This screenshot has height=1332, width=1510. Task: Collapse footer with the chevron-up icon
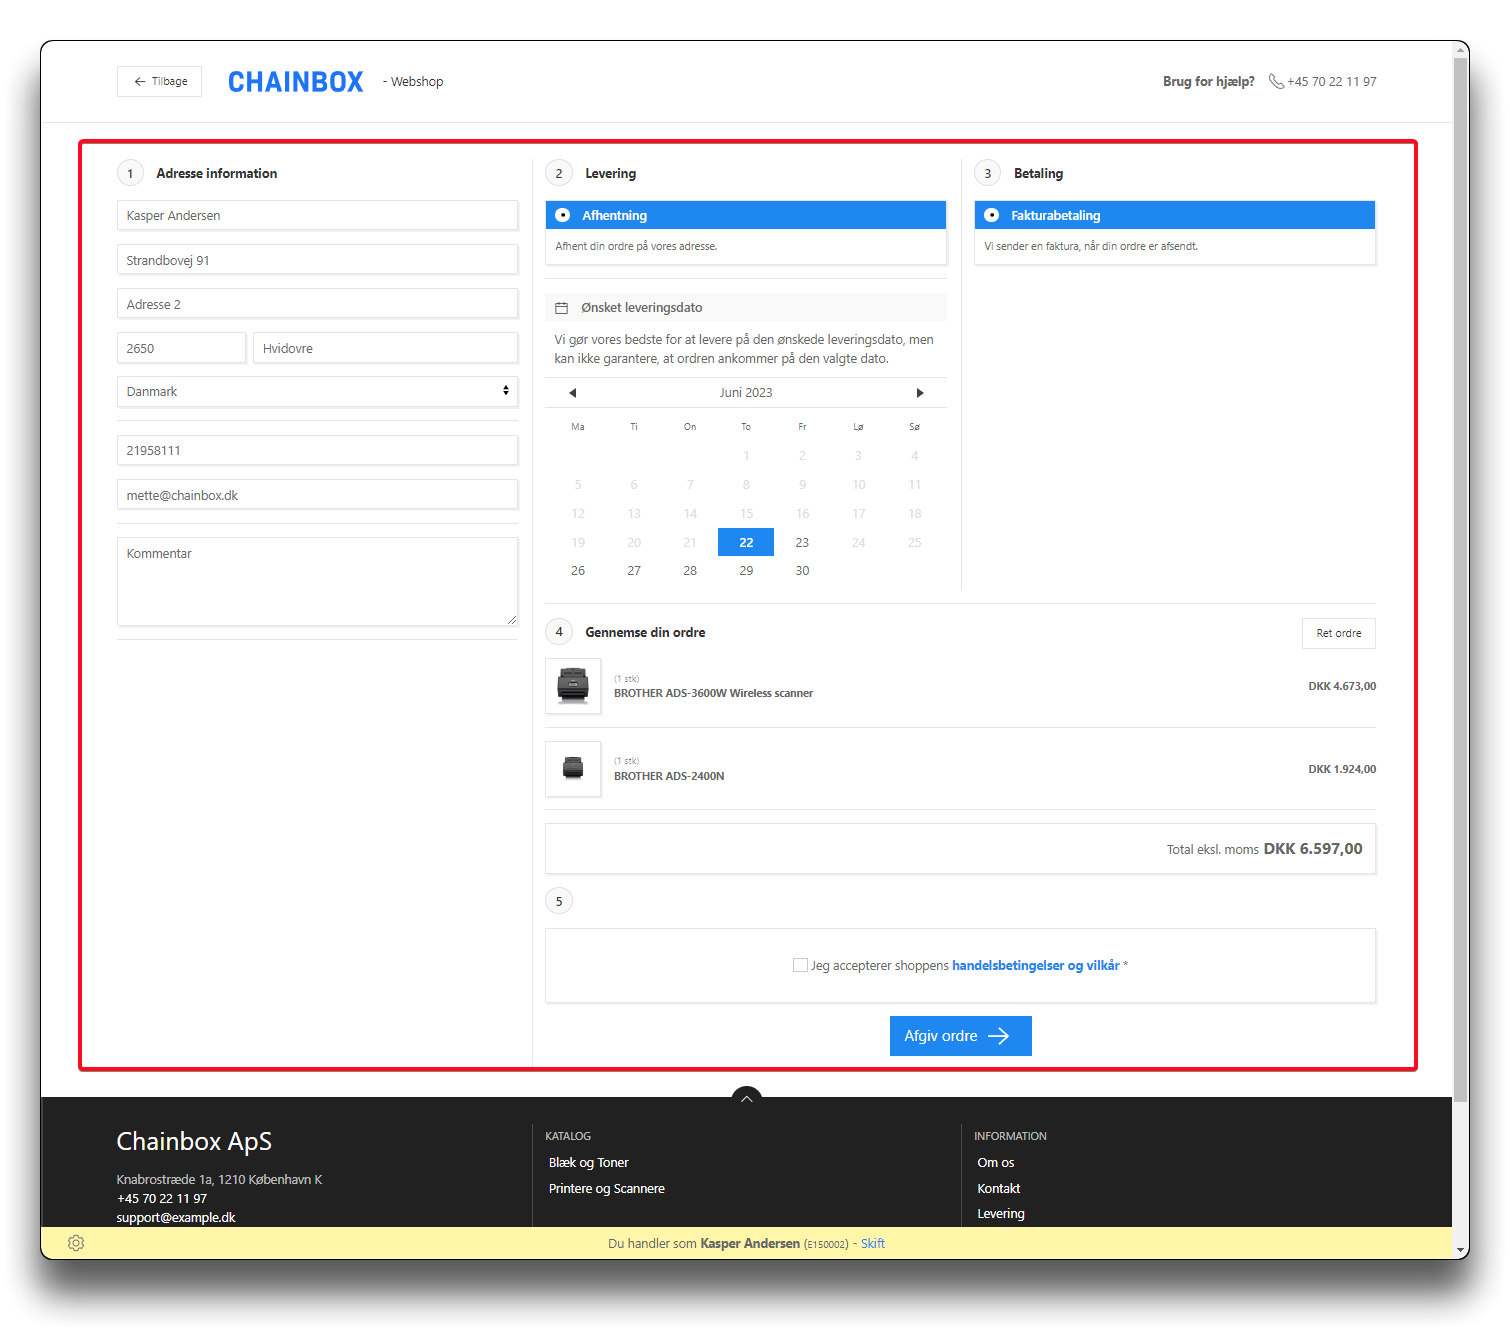[747, 1098]
